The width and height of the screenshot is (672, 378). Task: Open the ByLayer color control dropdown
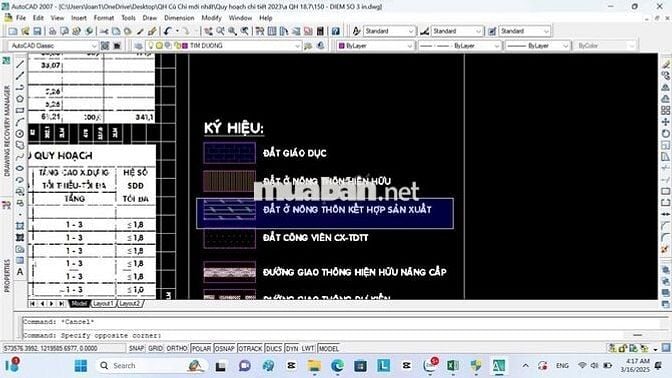(375, 45)
